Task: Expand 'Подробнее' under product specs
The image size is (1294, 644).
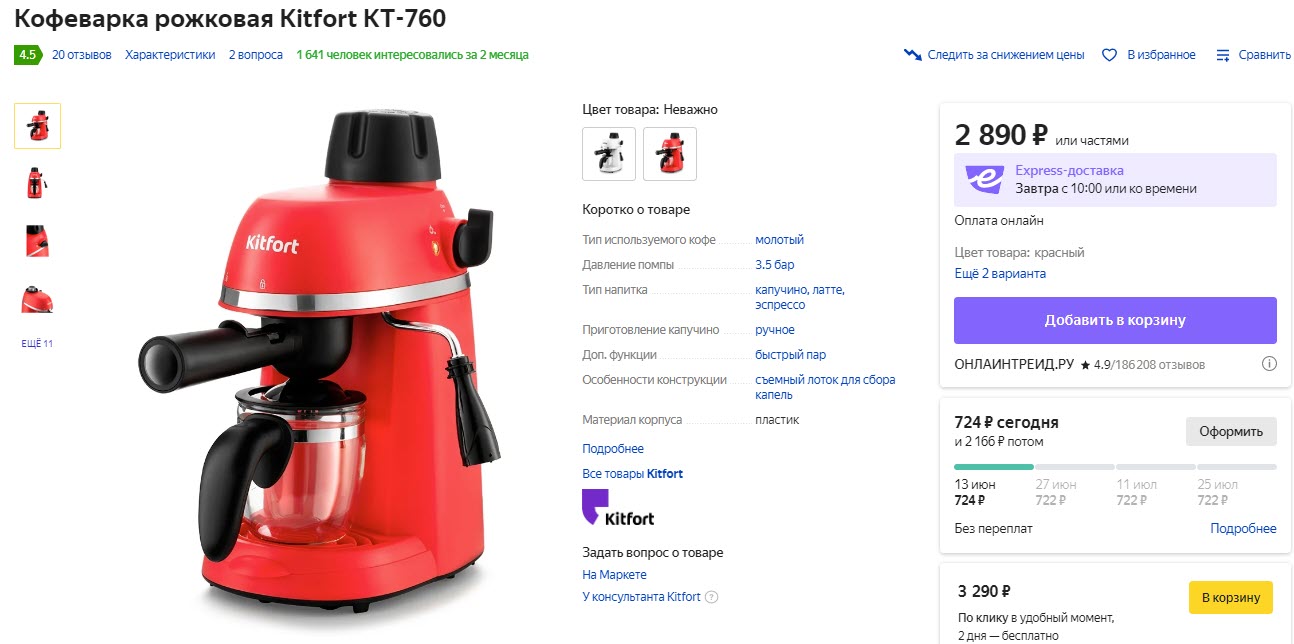Action: tap(613, 449)
